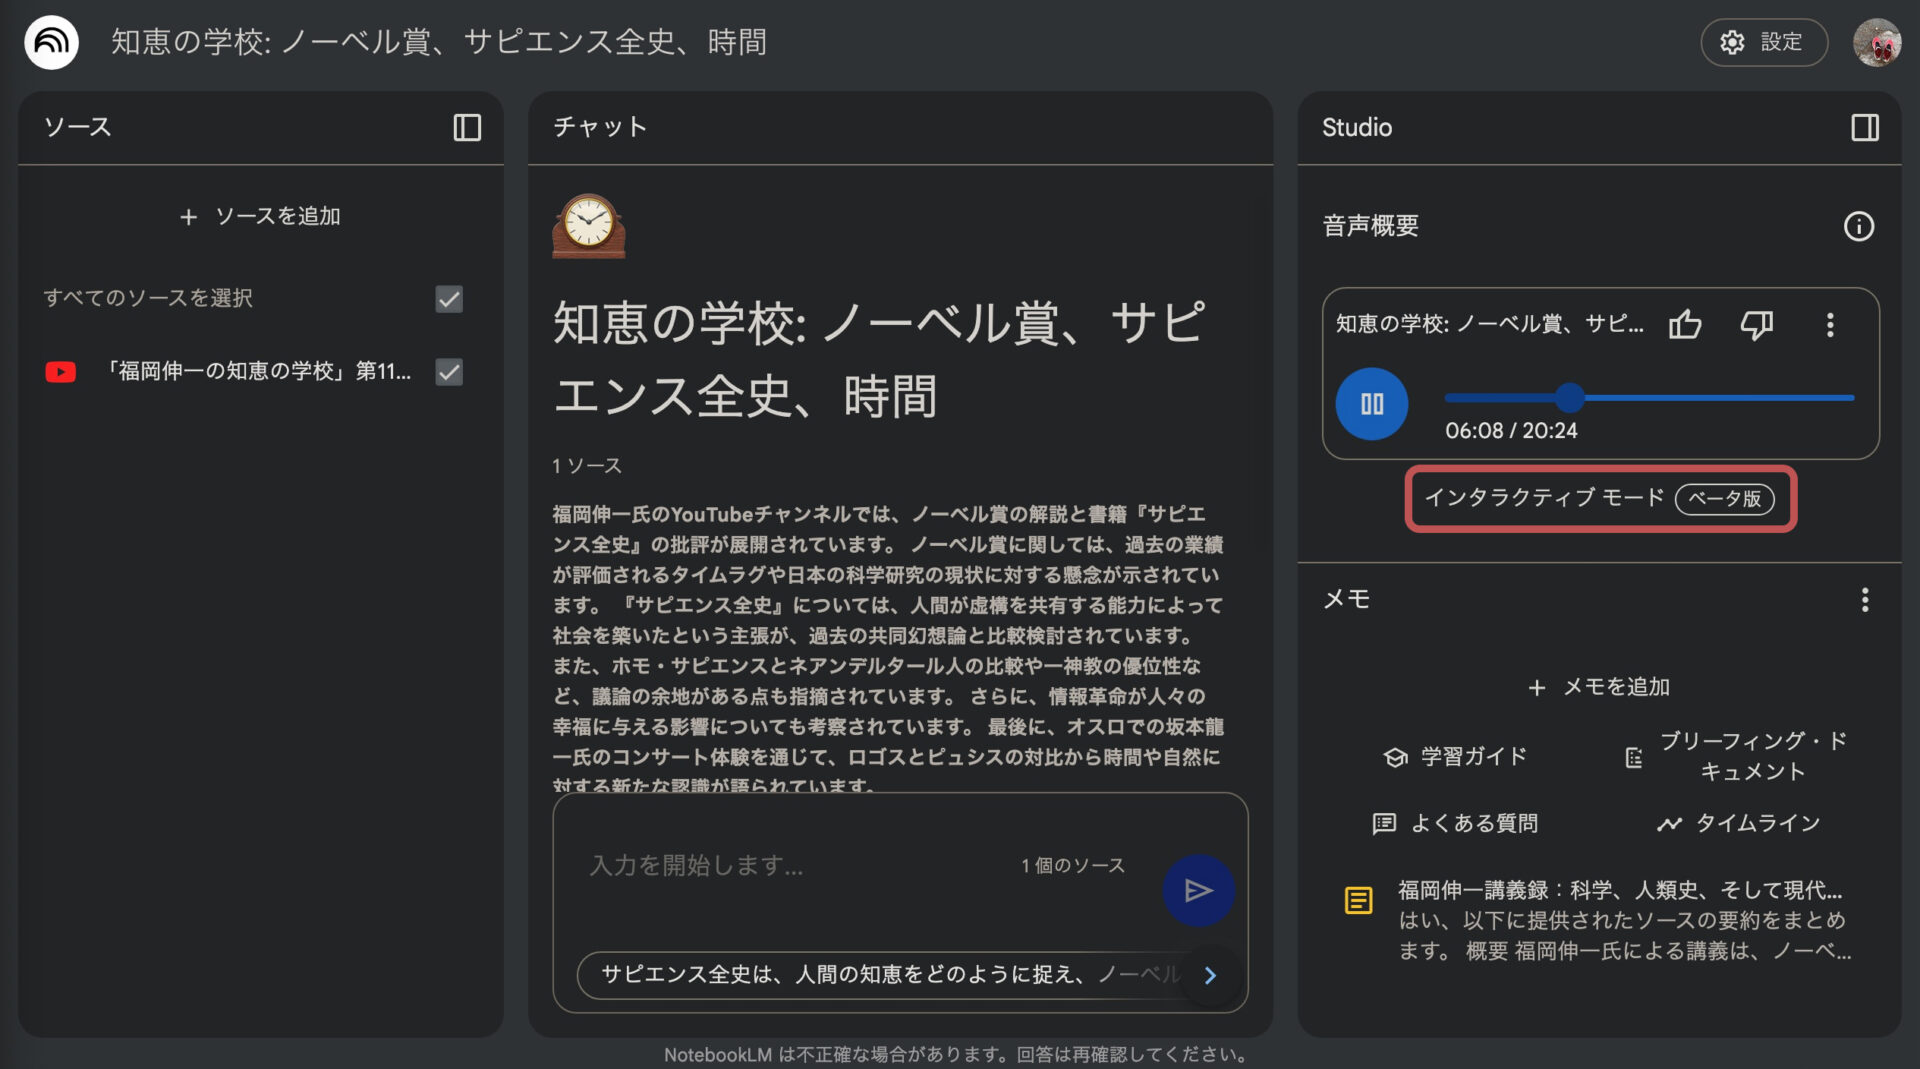Click the yellow note icon

[x=1358, y=900]
